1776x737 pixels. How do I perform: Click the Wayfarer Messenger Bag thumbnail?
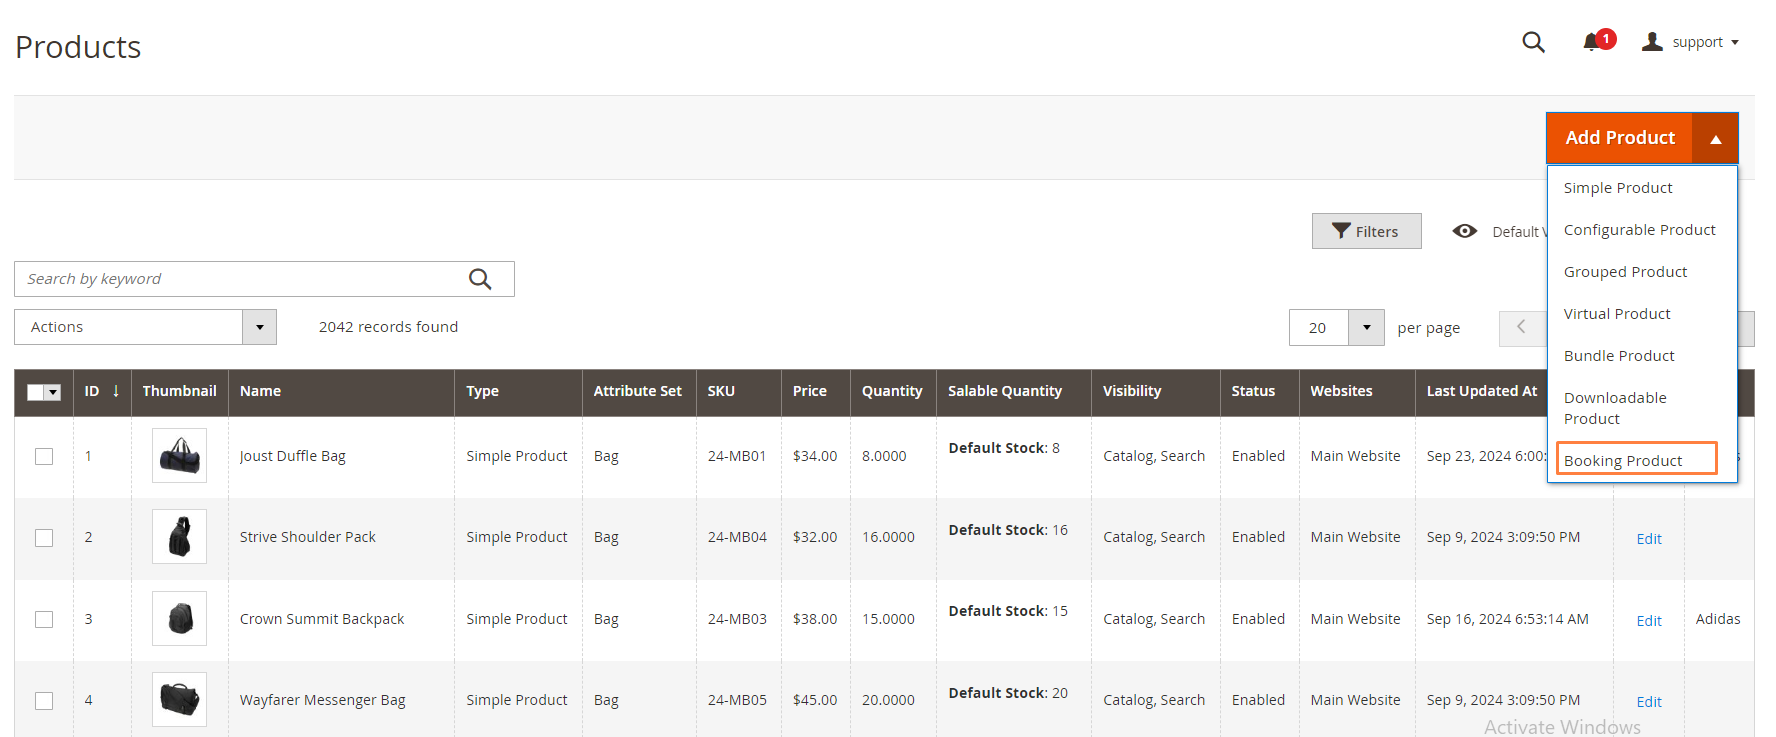coord(180,700)
